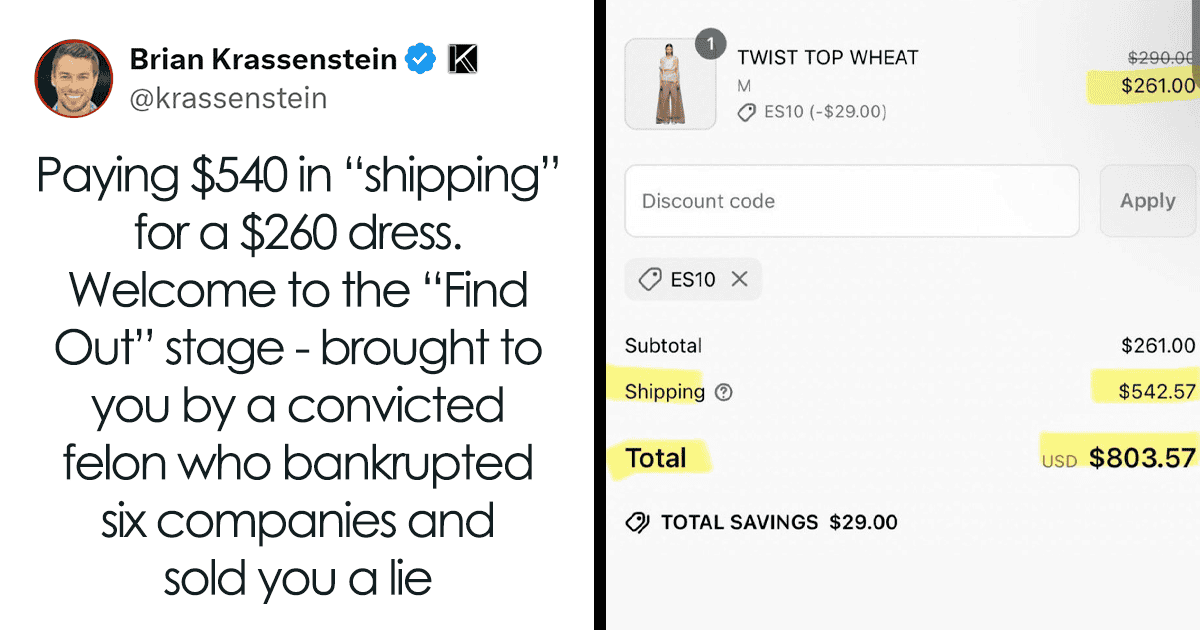Click the TWIST TOP WHEAT product title
Image resolution: width=1200 pixels, height=630 pixels.
[x=828, y=58]
